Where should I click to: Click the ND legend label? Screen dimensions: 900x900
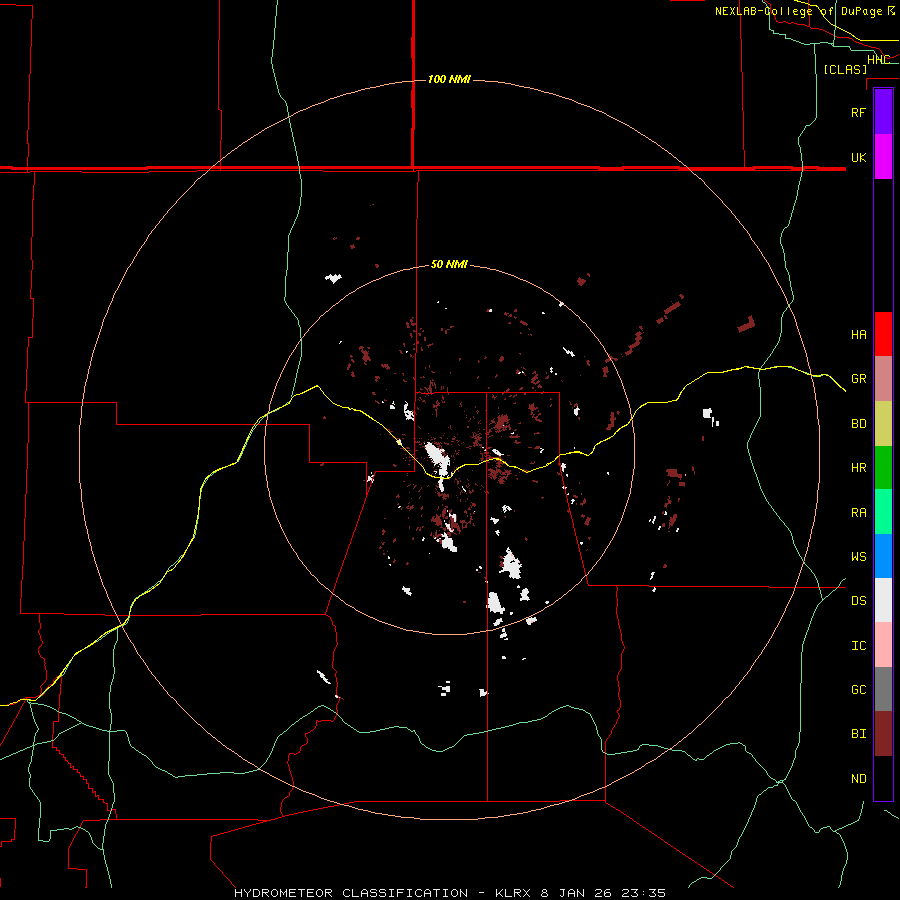(858, 779)
